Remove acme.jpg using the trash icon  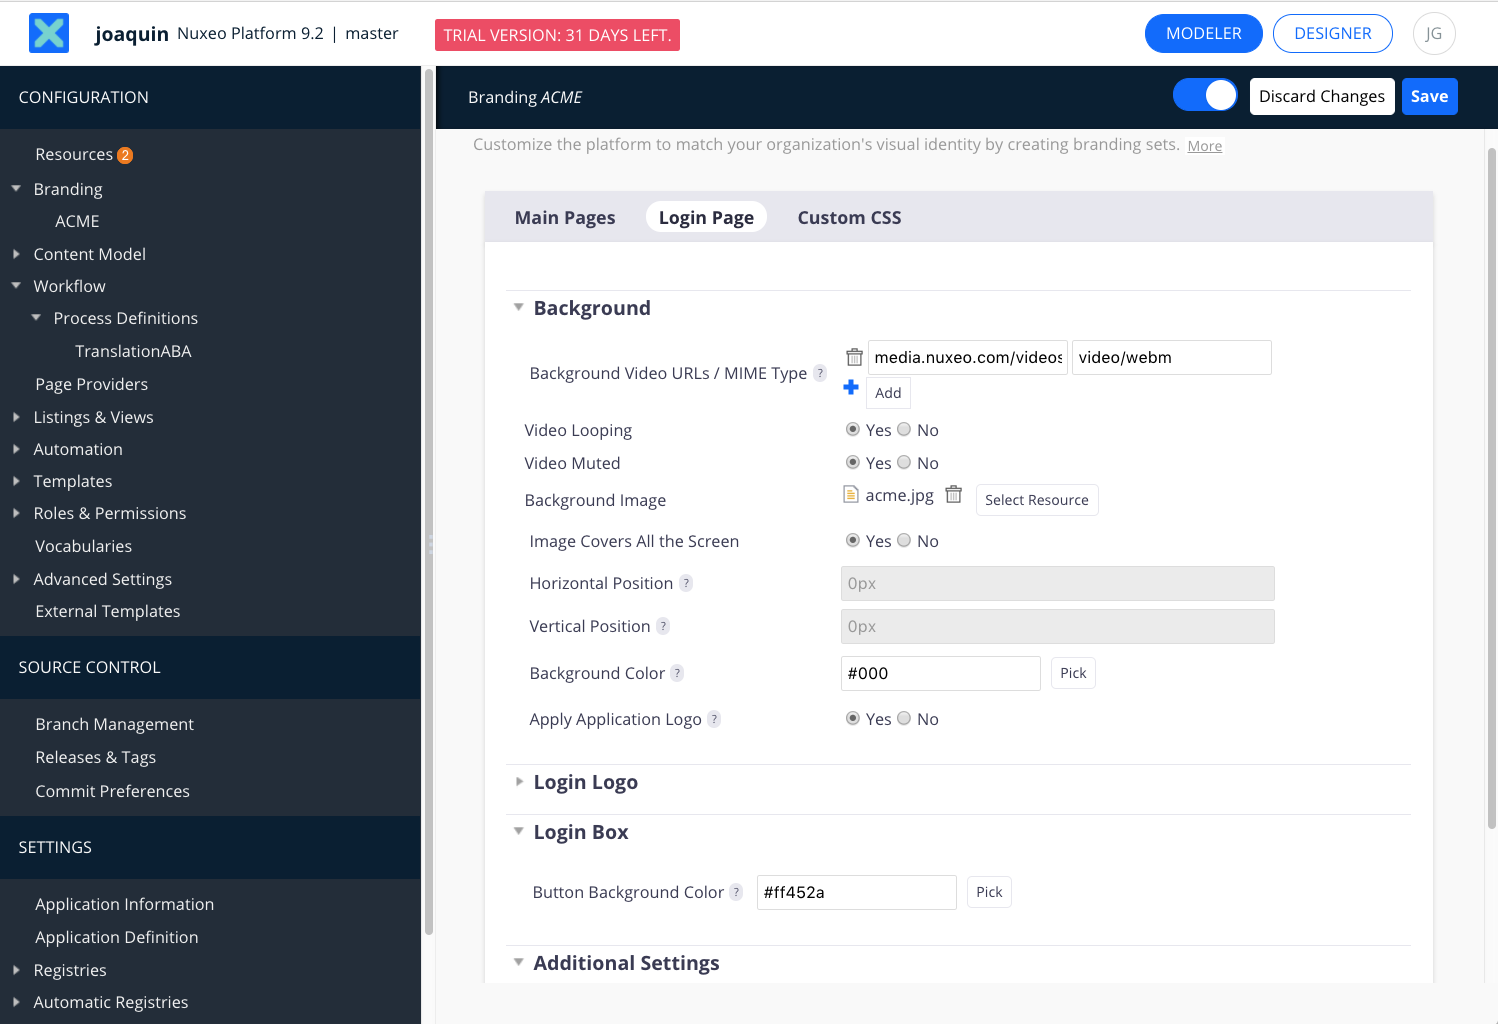pos(953,494)
